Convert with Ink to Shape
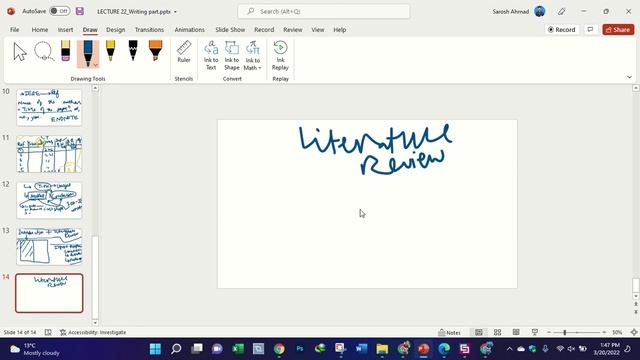The width and height of the screenshot is (640, 360). (x=232, y=56)
